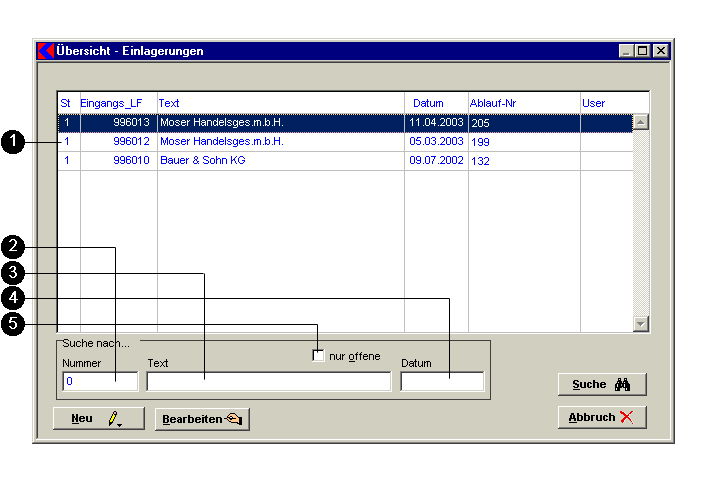Click the User column header
Image resolution: width=709 pixels, height=482 pixels.
coord(593,103)
